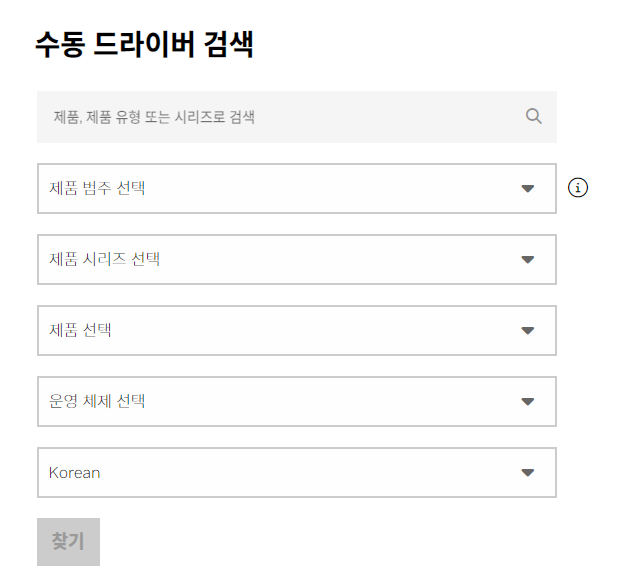Click the 제품, 제품 유형 placeholder text
The width and height of the screenshot is (631, 582).
154,117
